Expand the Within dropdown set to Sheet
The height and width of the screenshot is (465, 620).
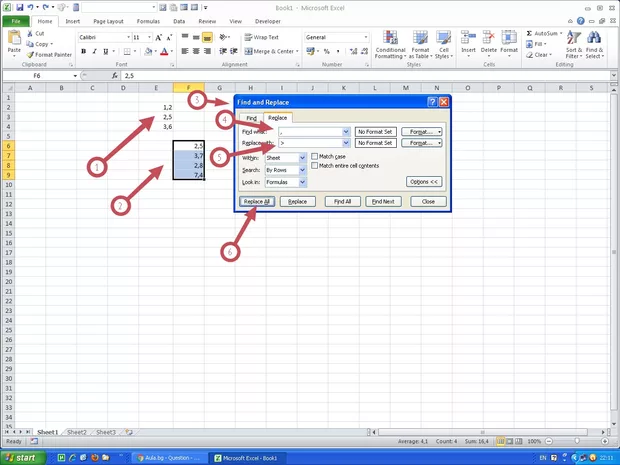coord(302,157)
